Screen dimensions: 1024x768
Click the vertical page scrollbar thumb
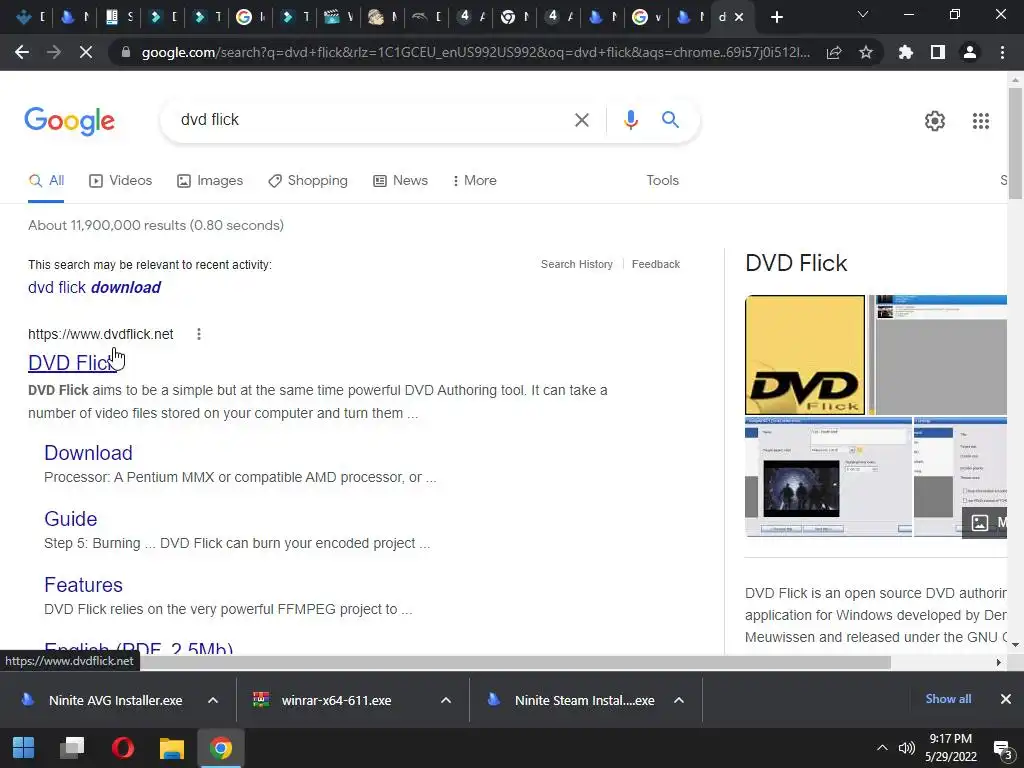click(1015, 142)
